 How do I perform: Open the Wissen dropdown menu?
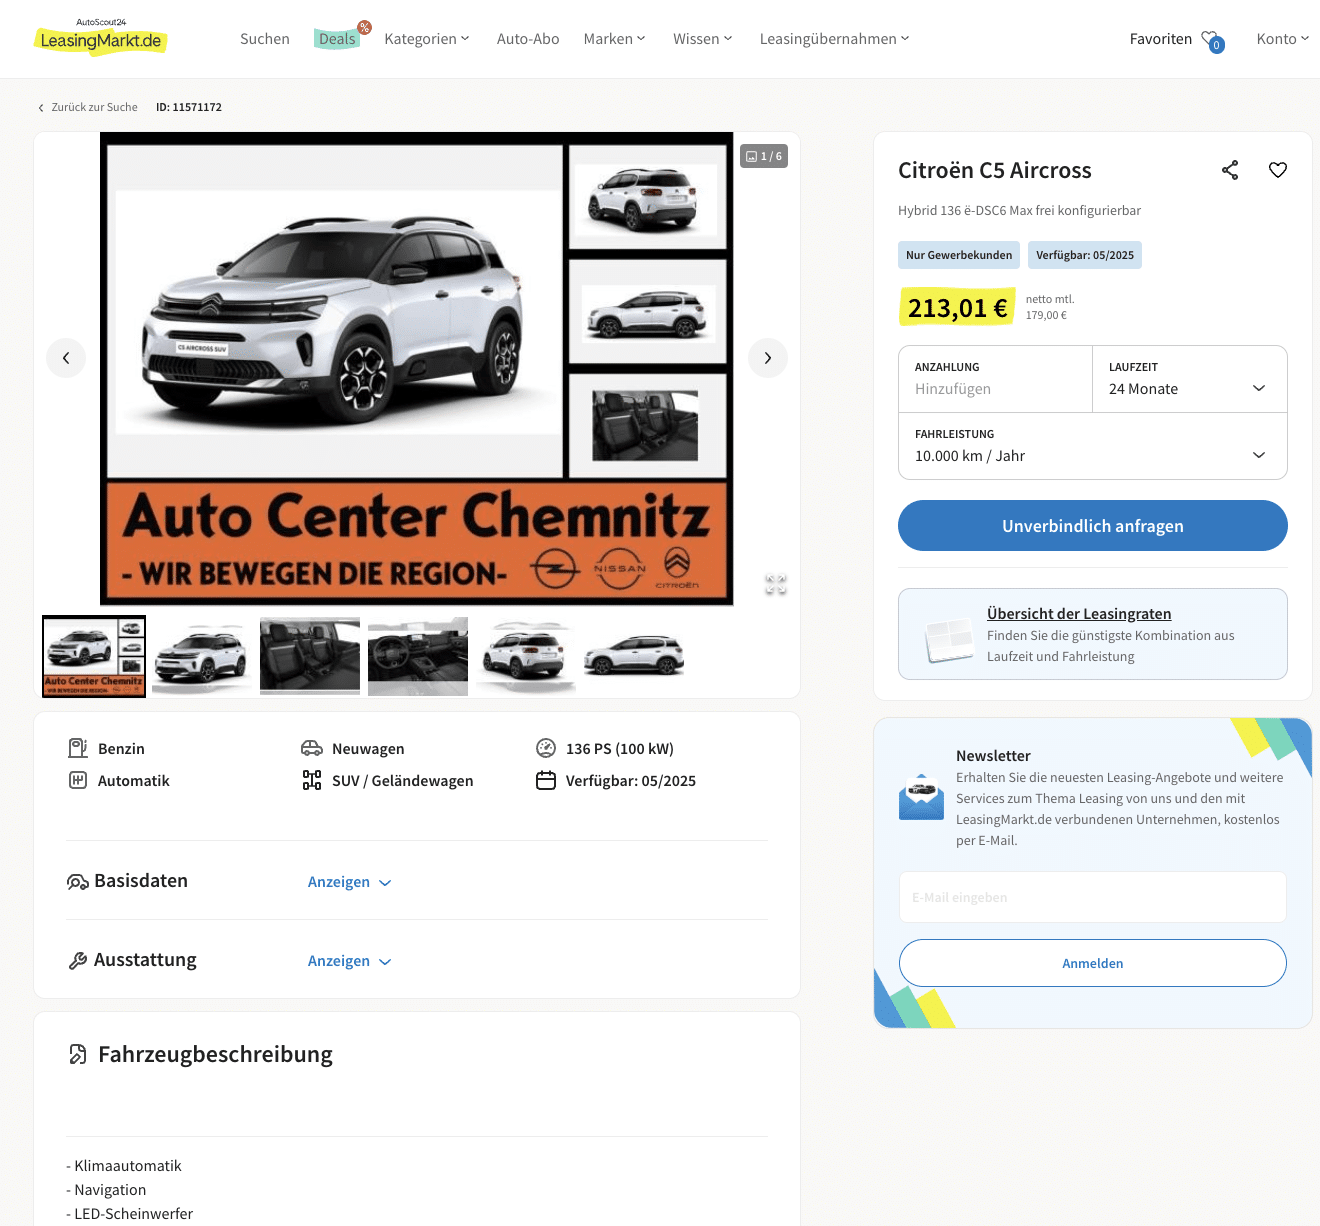click(x=702, y=39)
